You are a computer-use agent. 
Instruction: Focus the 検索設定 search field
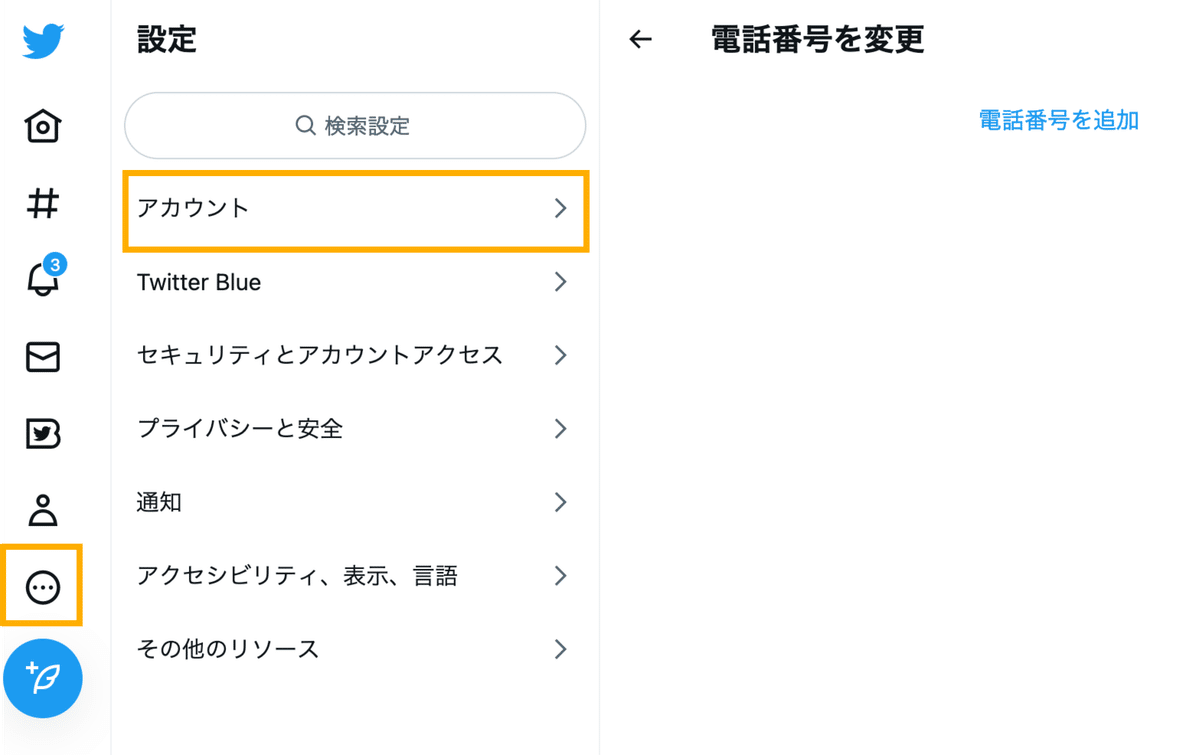pos(355,126)
